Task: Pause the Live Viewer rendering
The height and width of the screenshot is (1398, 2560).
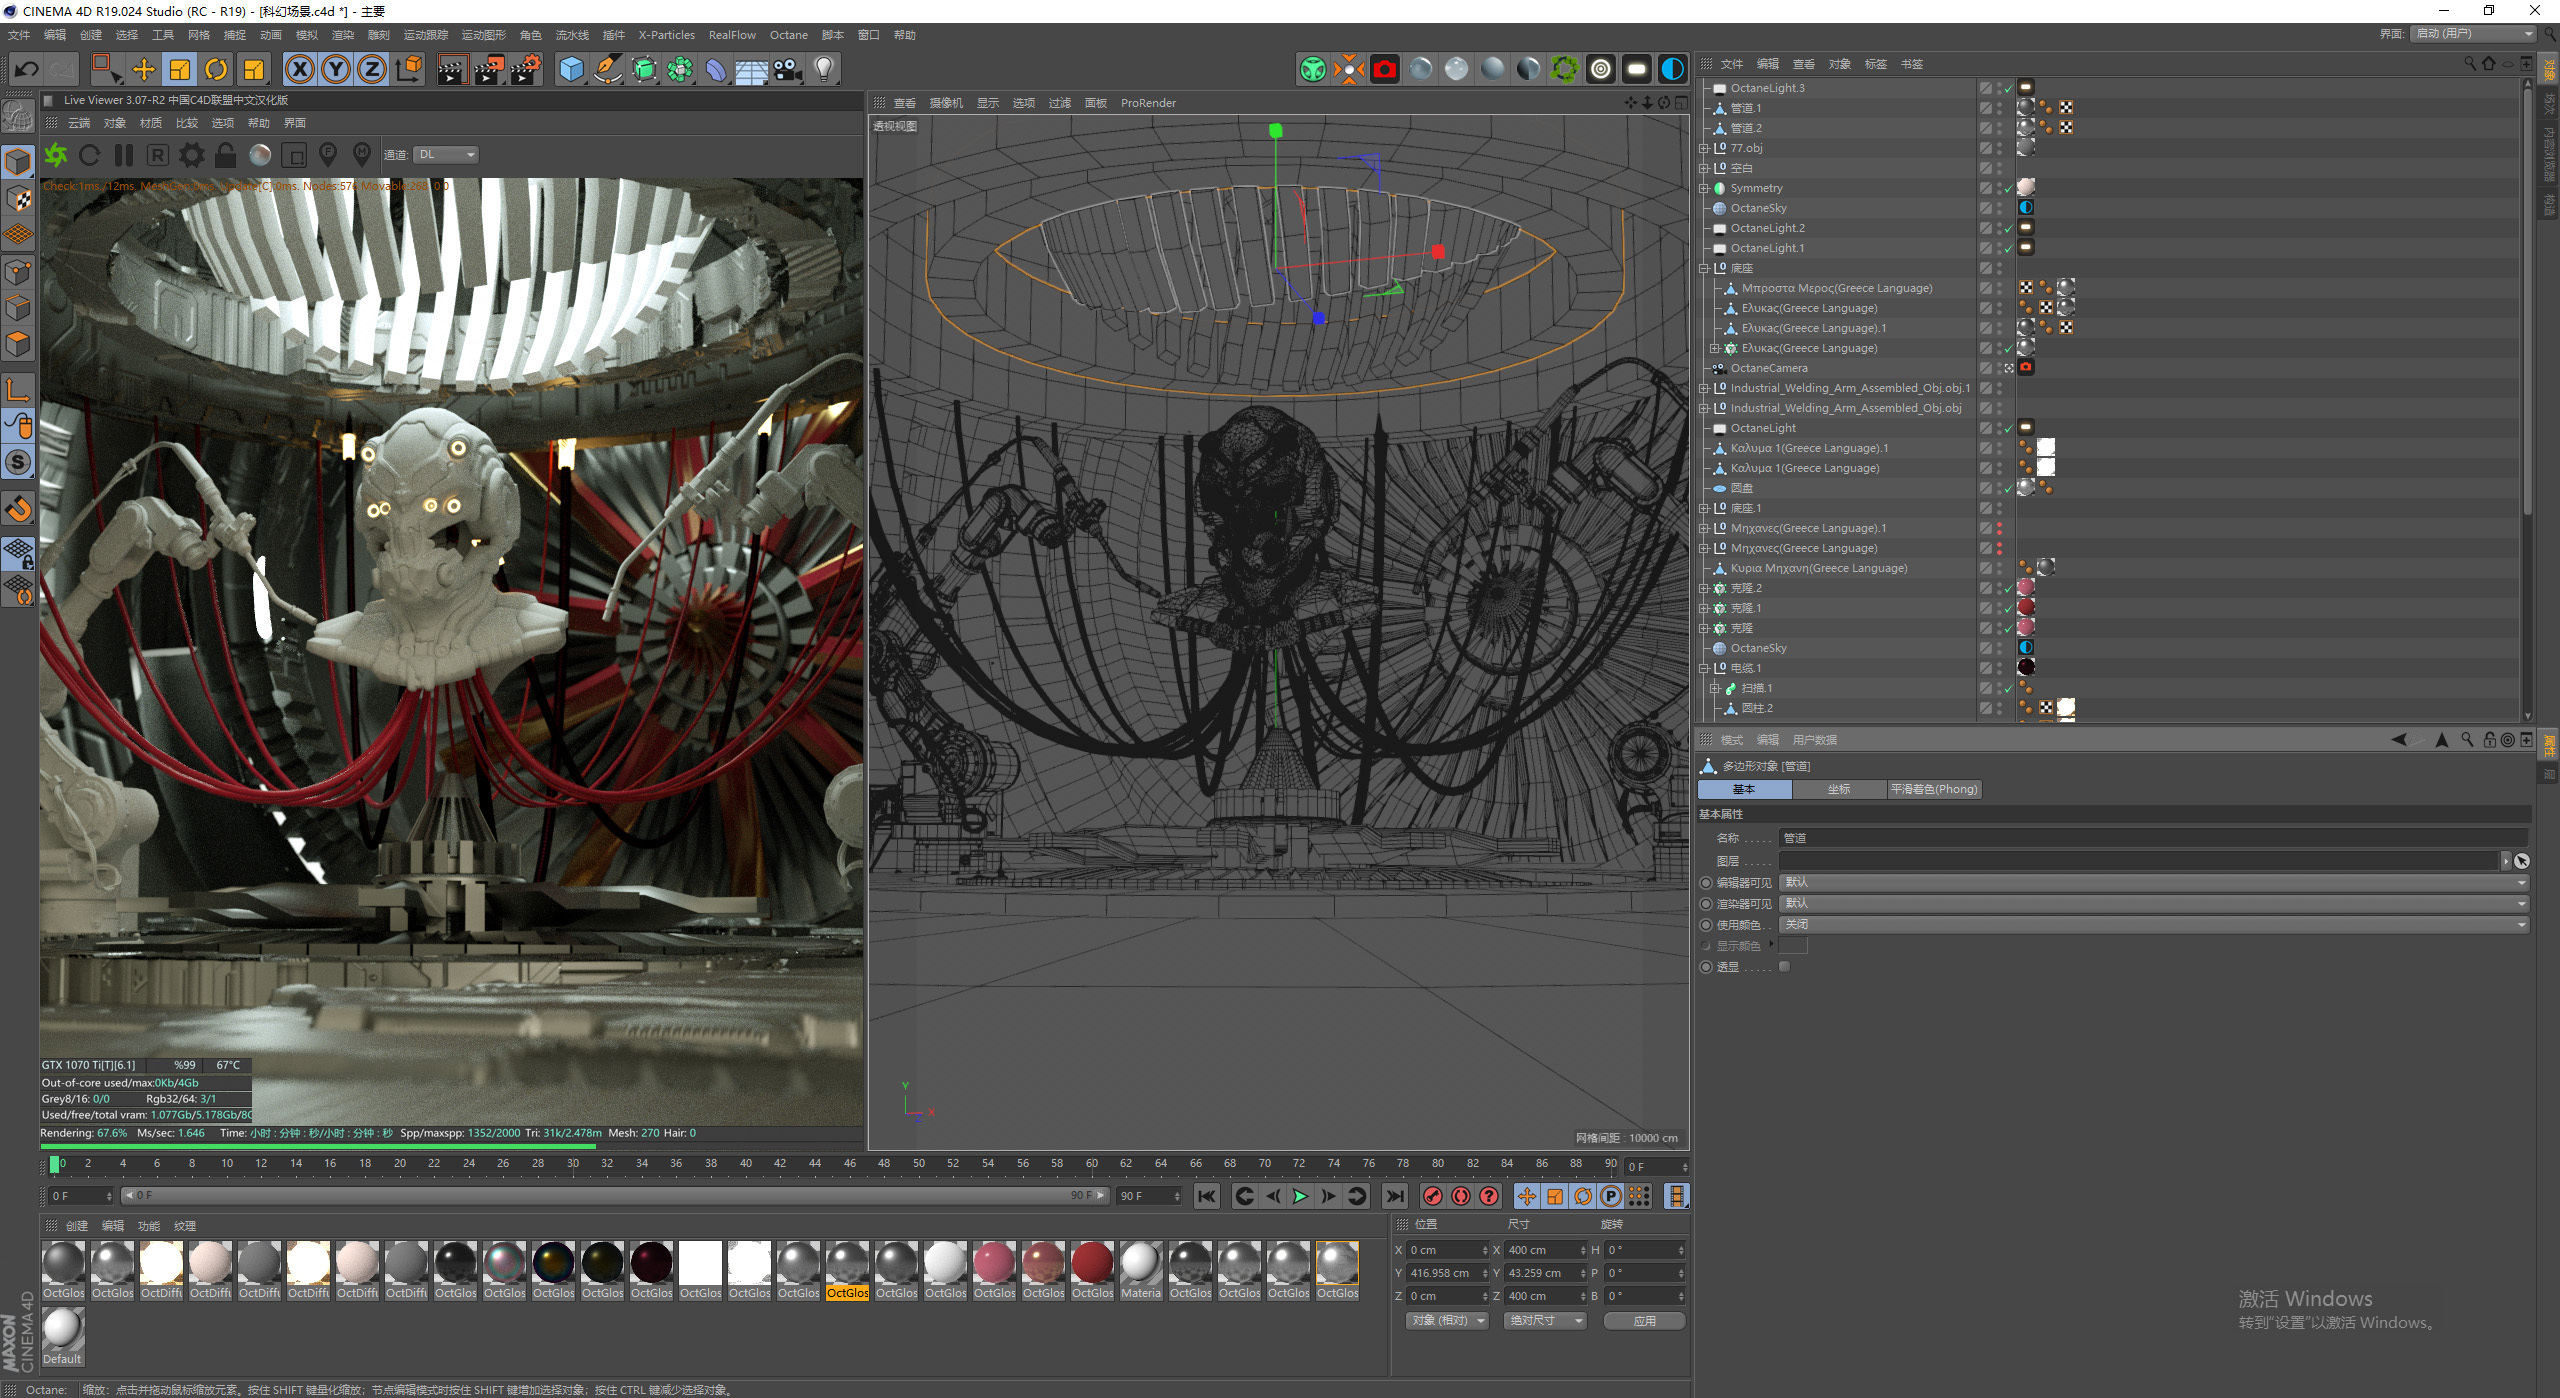Action: pyautogui.click(x=123, y=155)
